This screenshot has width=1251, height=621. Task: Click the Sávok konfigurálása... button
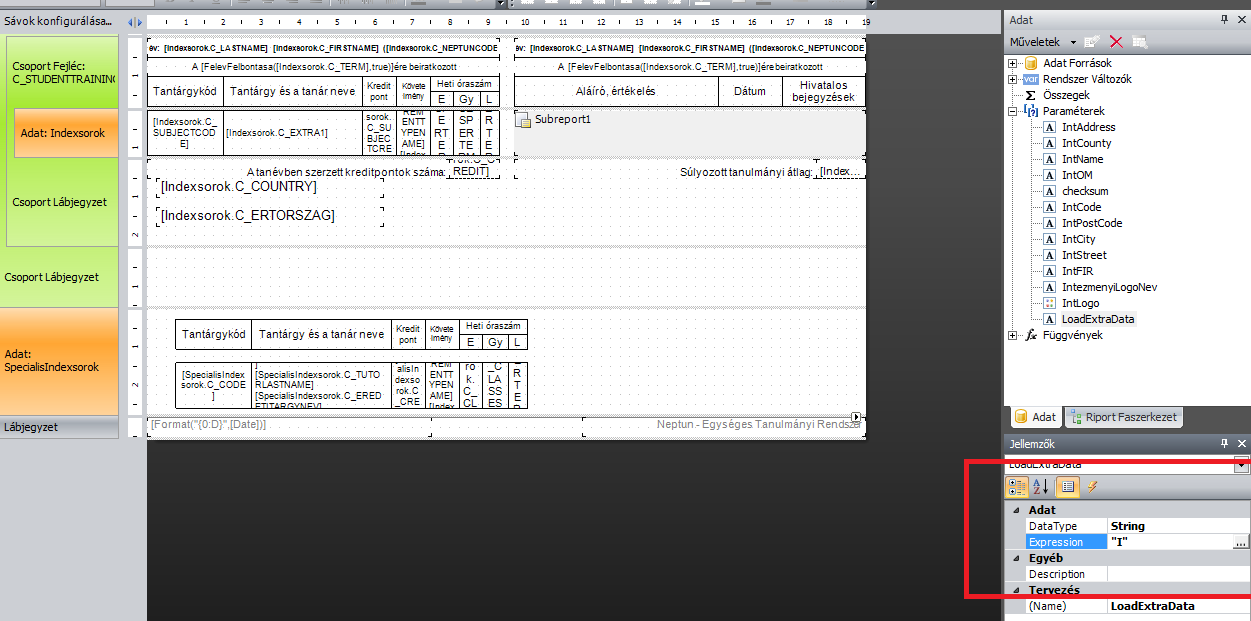[58, 22]
